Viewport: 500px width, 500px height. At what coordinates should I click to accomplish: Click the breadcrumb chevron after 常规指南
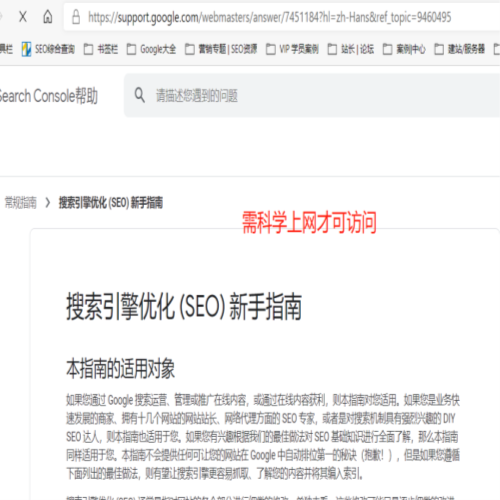[x=48, y=202]
